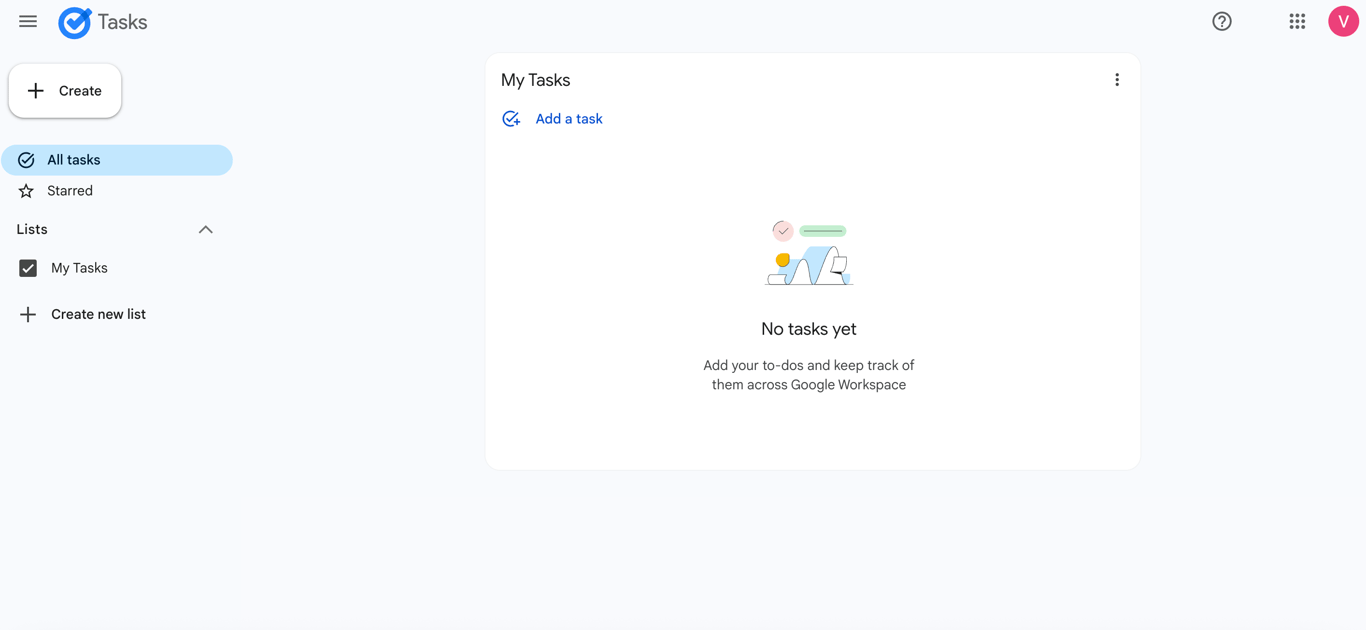
Task: Open the Google apps launcher grid
Action: (1297, 20)
